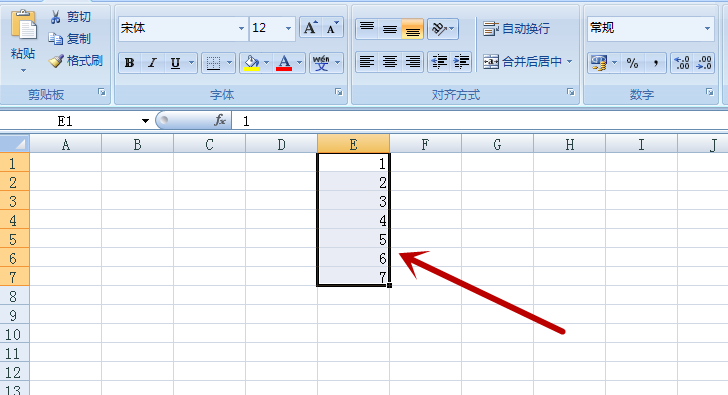This screenshot has height=395, width=728.
Task: Set top vertical alignment
Action: pos(367,28)
